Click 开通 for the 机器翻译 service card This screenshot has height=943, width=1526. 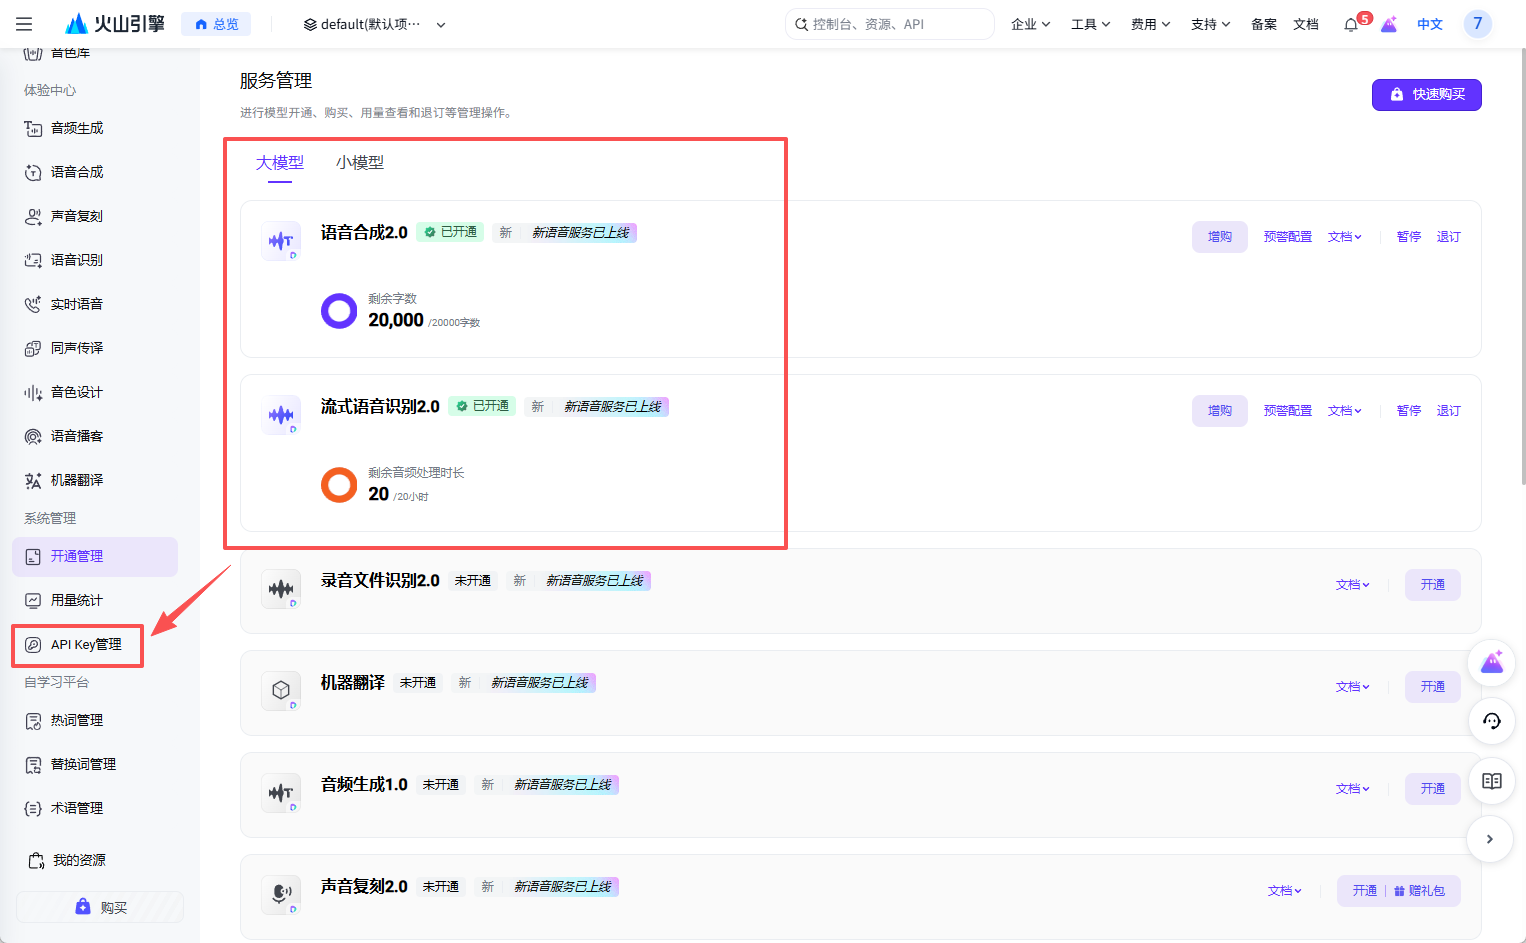[x=1433, y=687]
